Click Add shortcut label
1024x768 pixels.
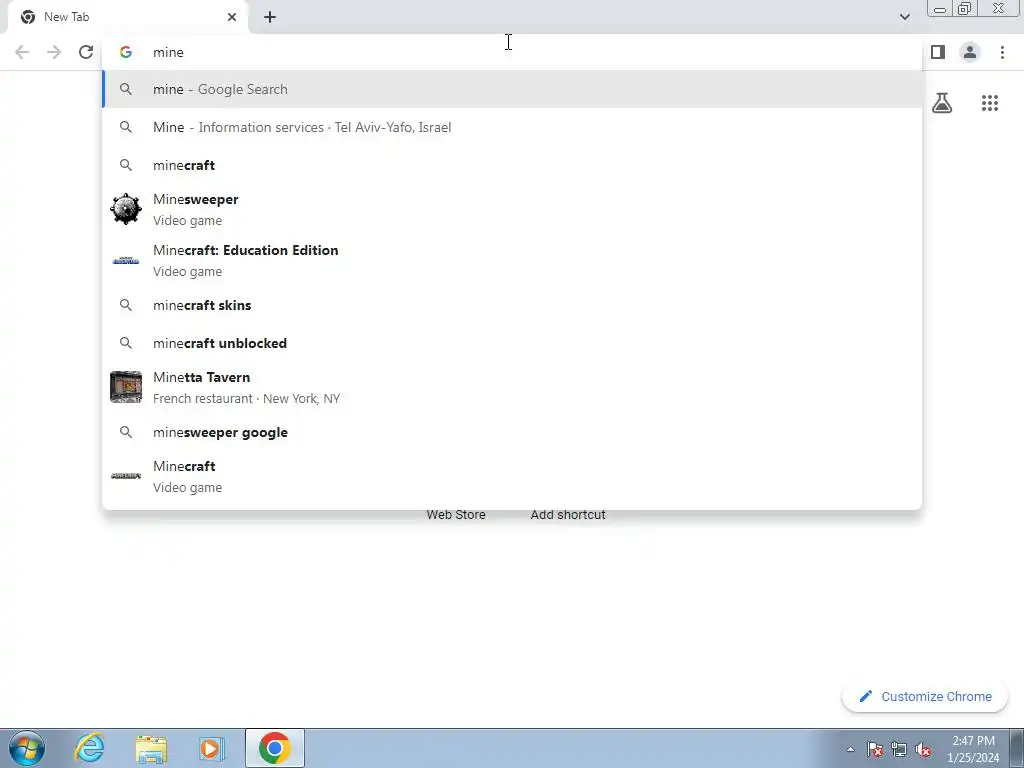[568, 515]
